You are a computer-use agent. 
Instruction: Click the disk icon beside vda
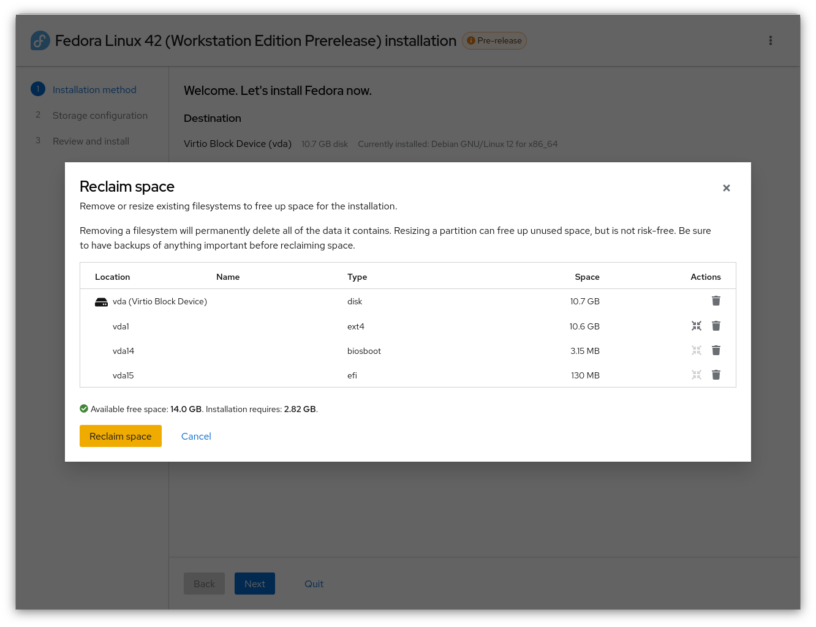[x=100, y=301]
